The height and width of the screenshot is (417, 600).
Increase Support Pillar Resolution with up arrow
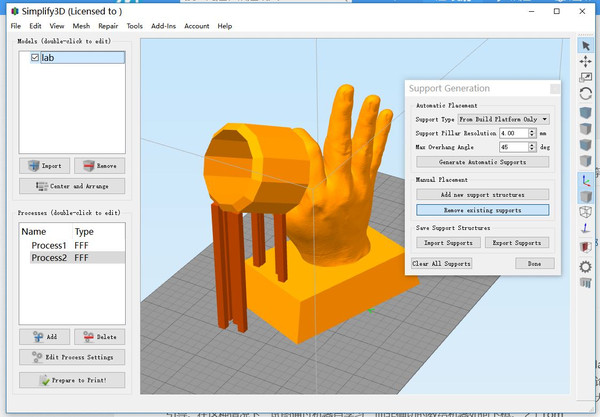point(532,131)
